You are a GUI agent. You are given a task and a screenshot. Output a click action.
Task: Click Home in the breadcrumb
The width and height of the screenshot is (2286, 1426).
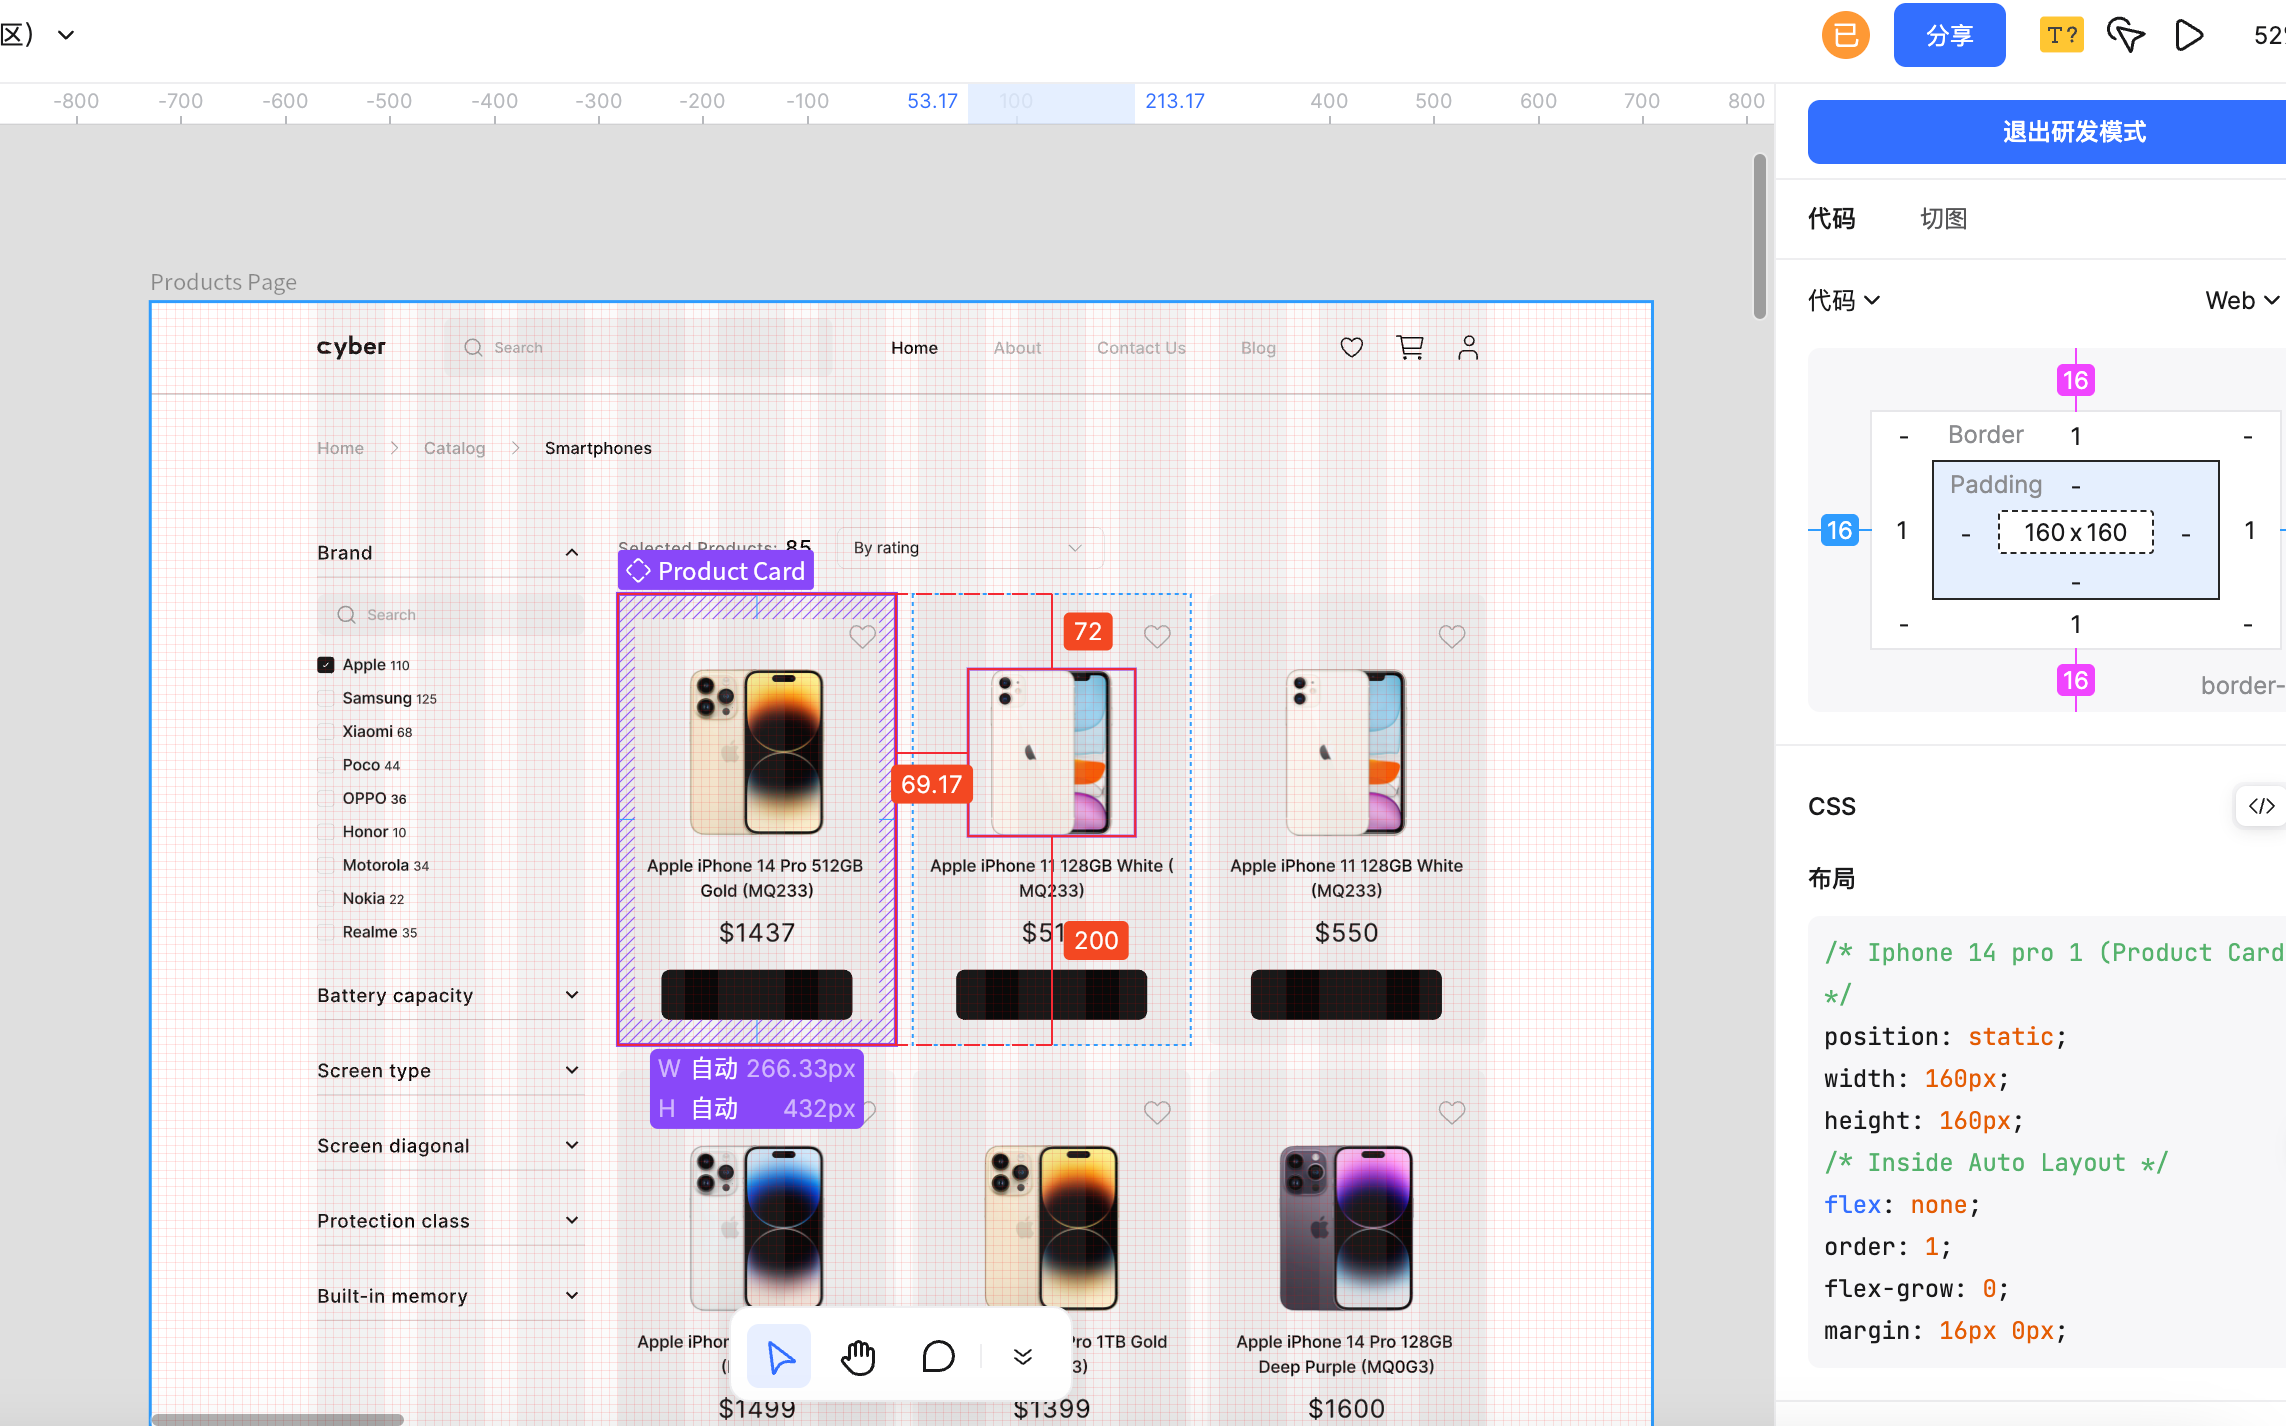coord(340,448)
